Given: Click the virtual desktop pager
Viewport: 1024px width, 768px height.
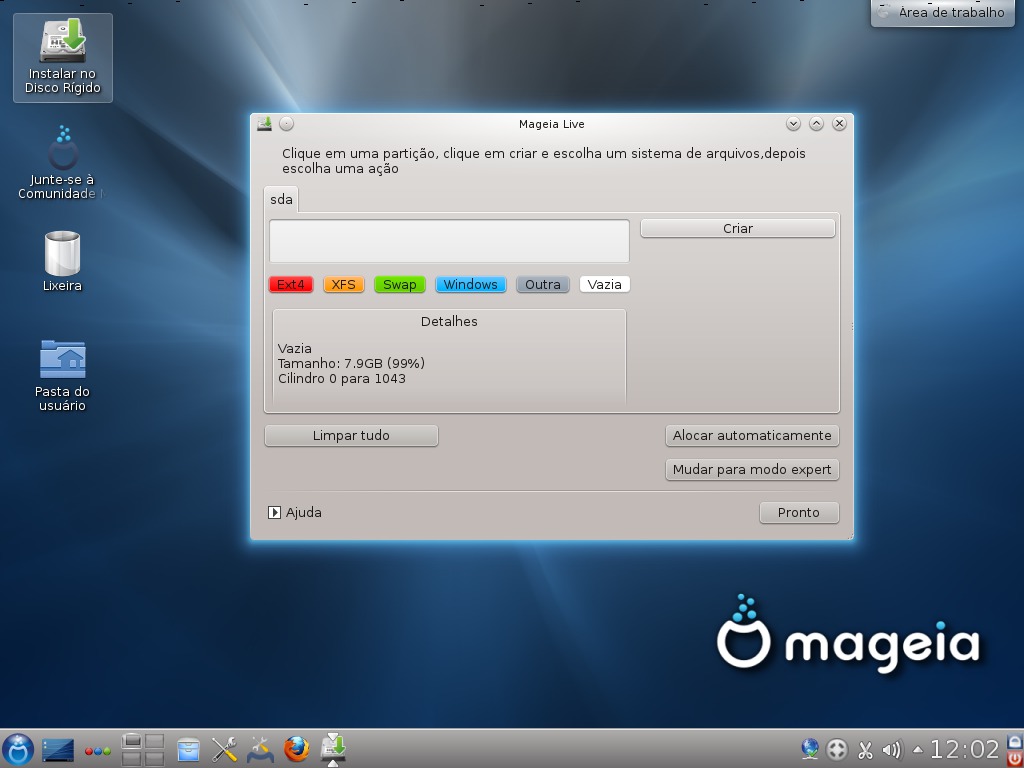Looking at the screenshot, I should [x=142, y=750].
